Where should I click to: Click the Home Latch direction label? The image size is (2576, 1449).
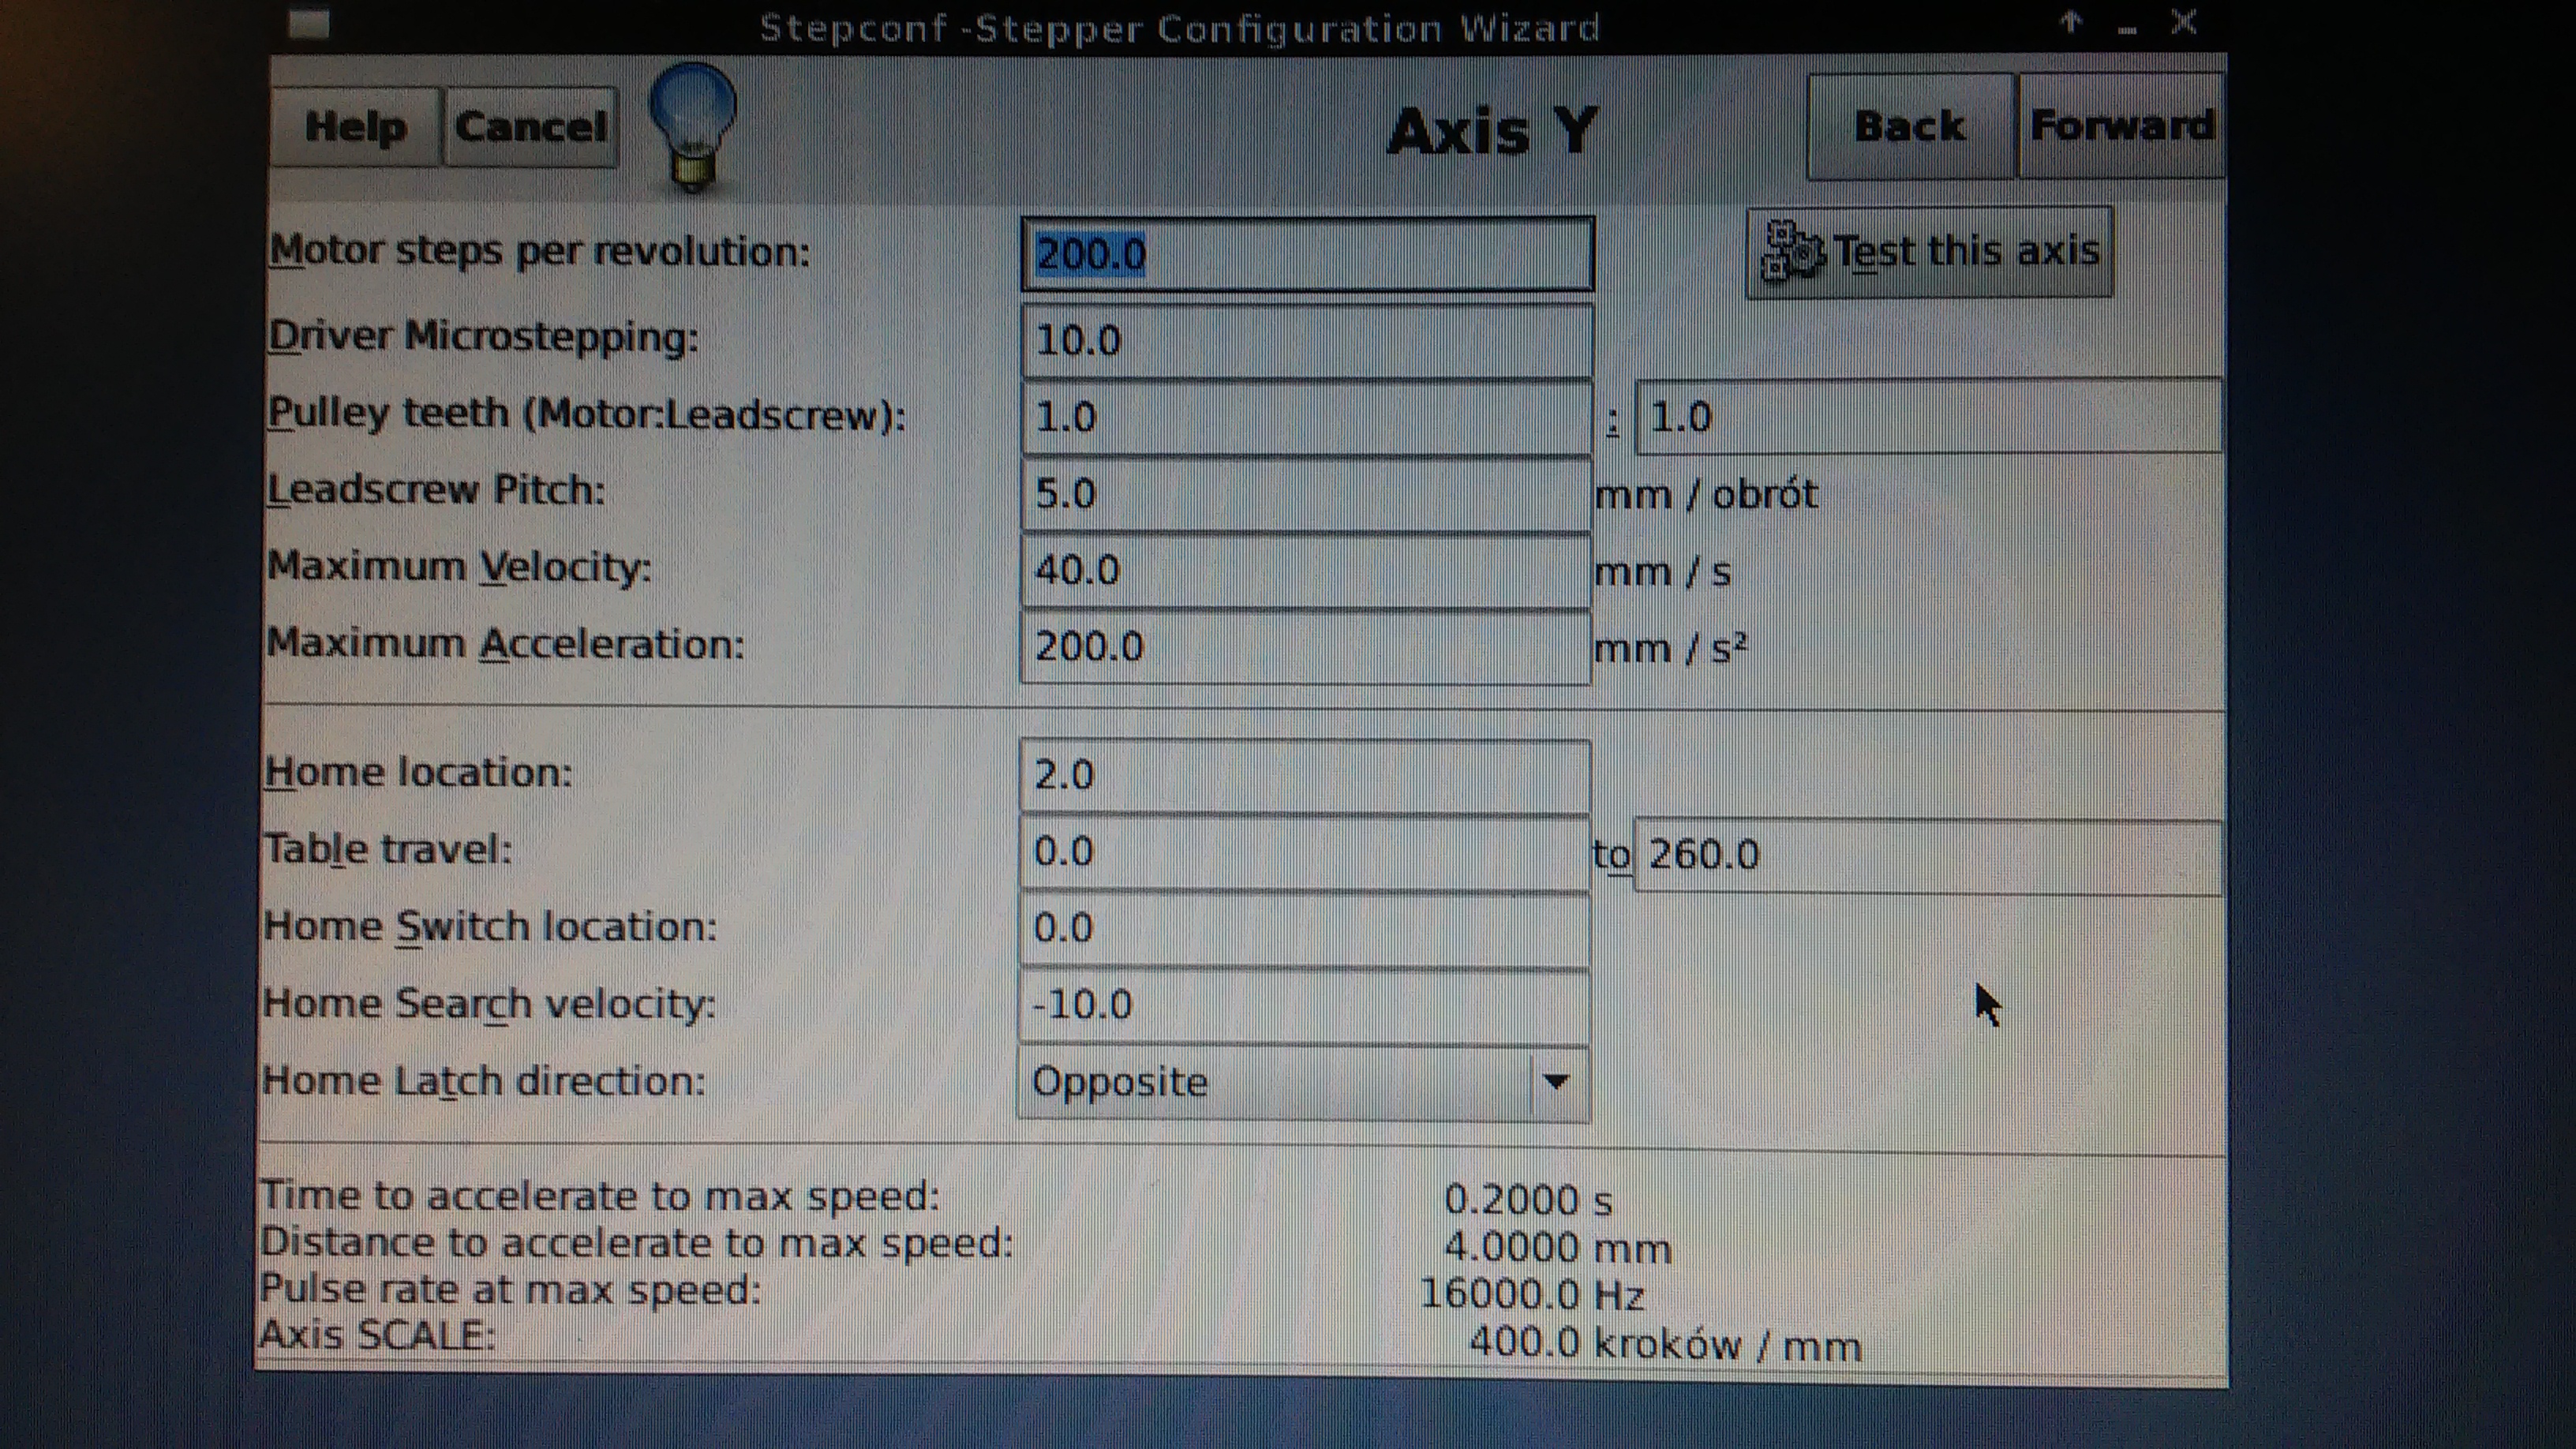(x=484, y=1081)
